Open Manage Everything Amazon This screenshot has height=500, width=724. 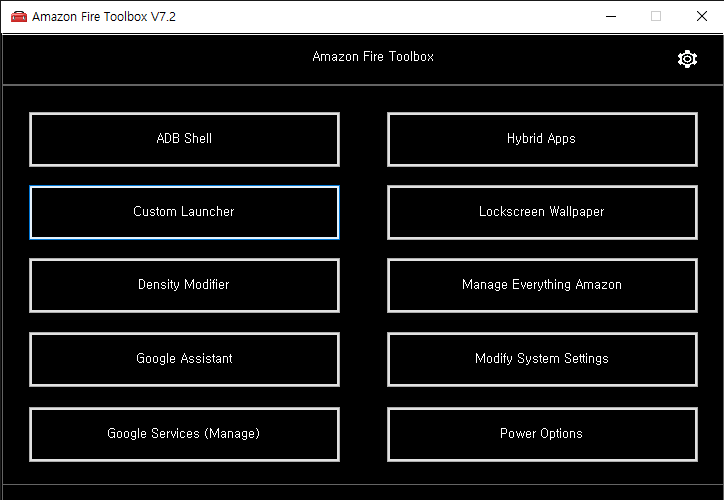542,285
